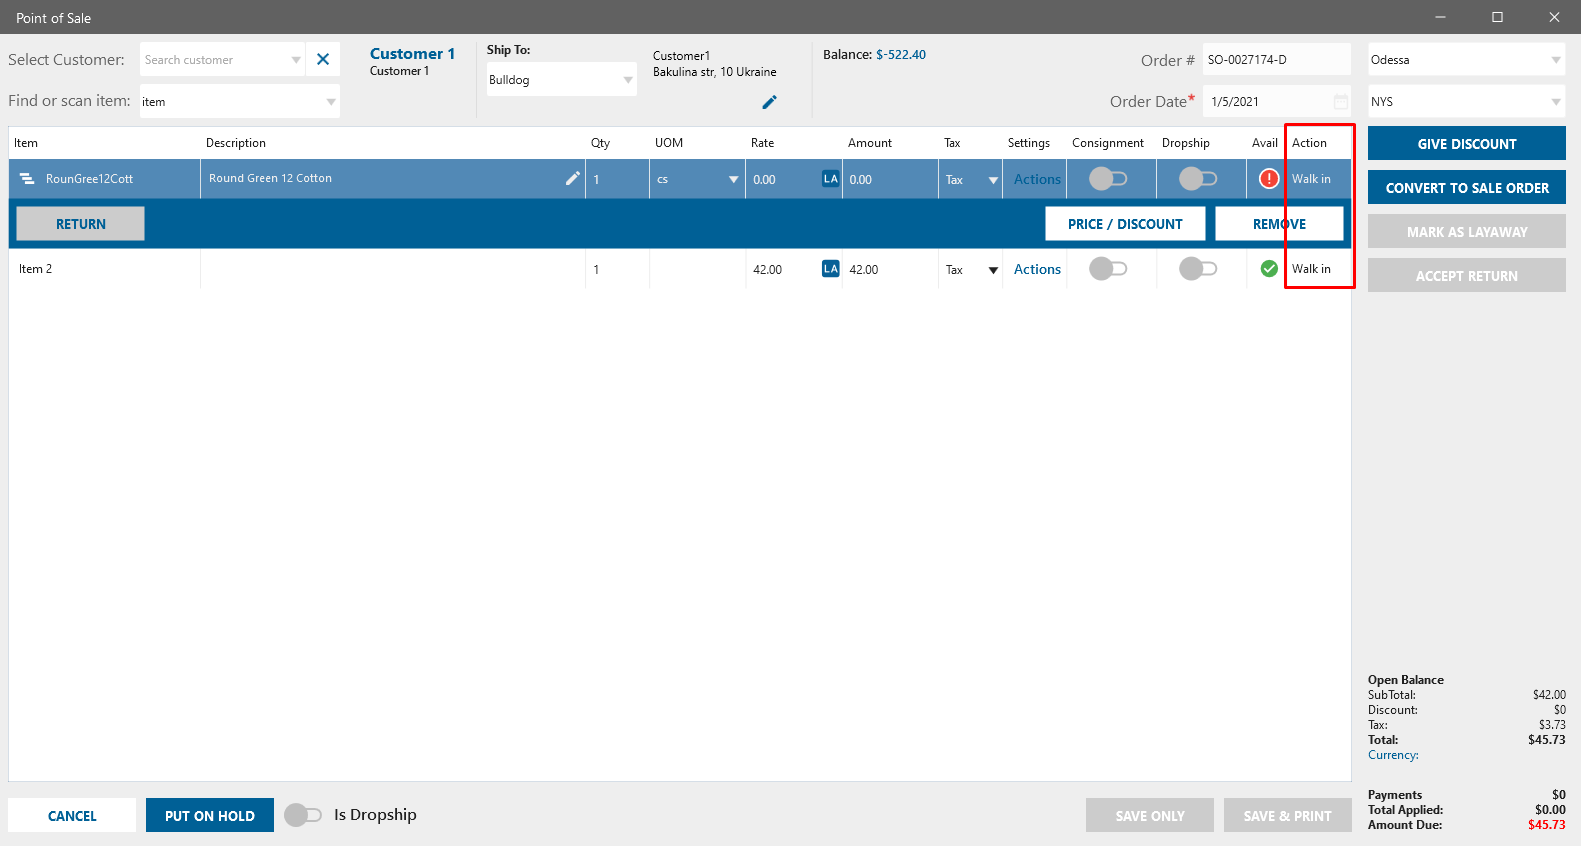Cancel the current order
The image size is (1581, 846).
pos(72,815)
